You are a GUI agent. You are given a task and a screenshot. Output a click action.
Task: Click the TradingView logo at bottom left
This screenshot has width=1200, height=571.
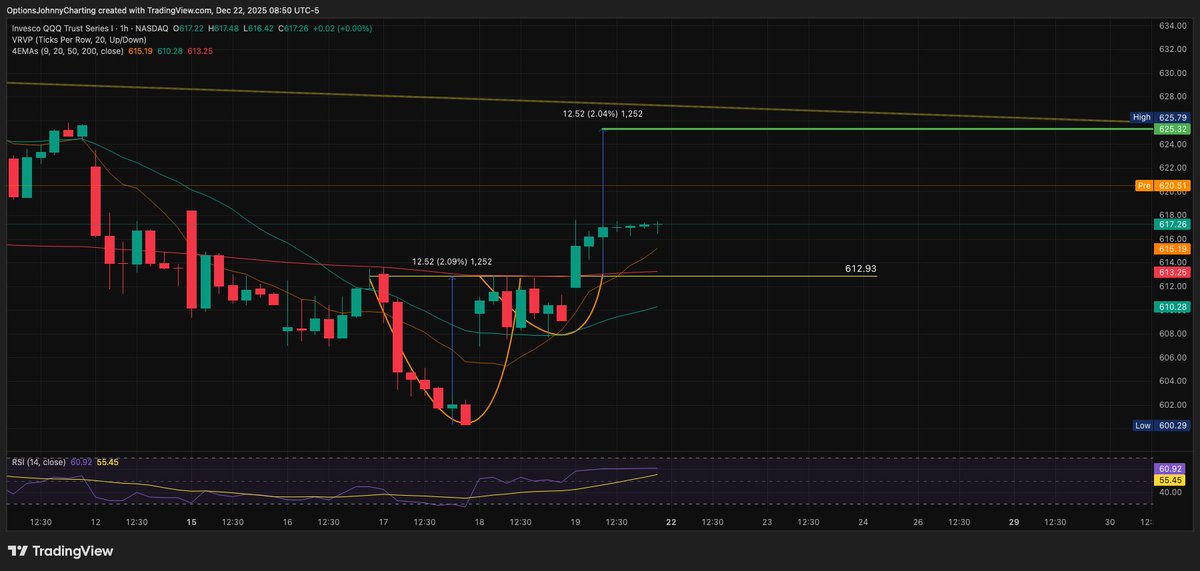[60, 550]
